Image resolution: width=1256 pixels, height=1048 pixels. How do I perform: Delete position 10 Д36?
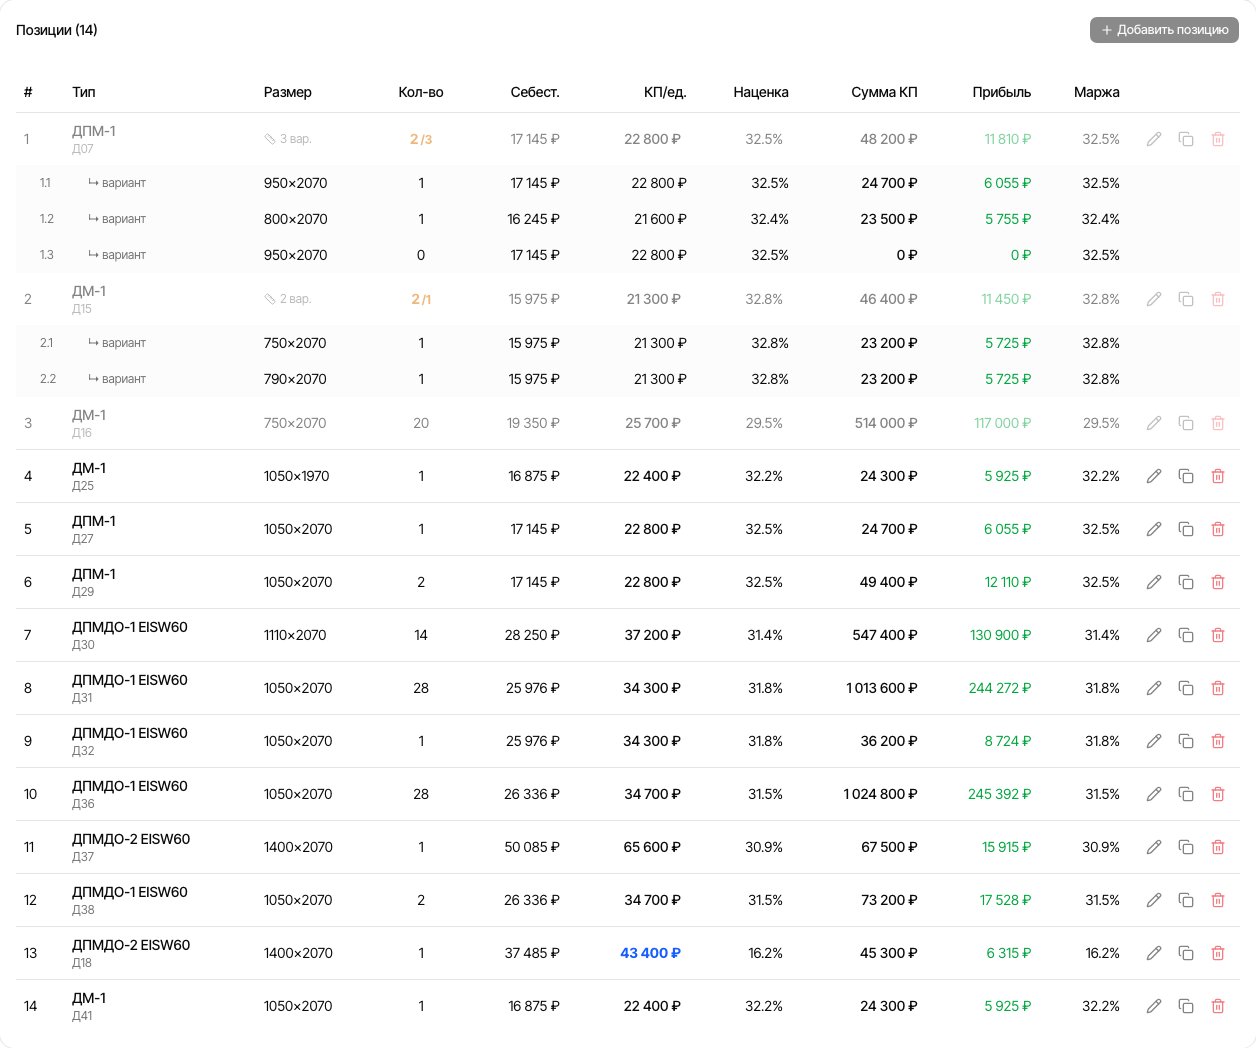[x=1218, y=794]
